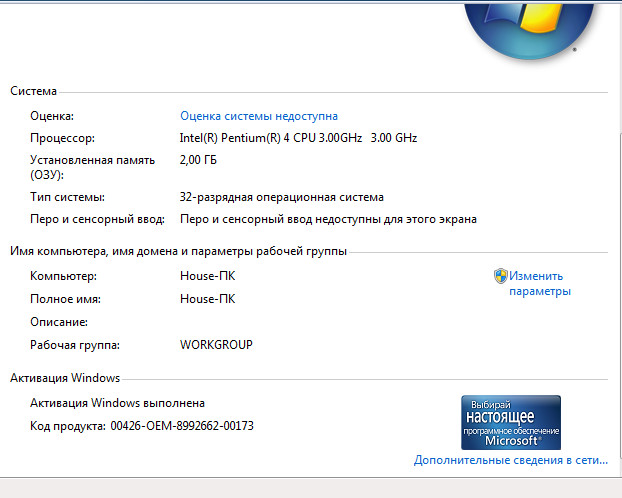622x498 pixels.
Task: Click the 'Компьютер:' value House-ПК
Action: coord(207,276)
